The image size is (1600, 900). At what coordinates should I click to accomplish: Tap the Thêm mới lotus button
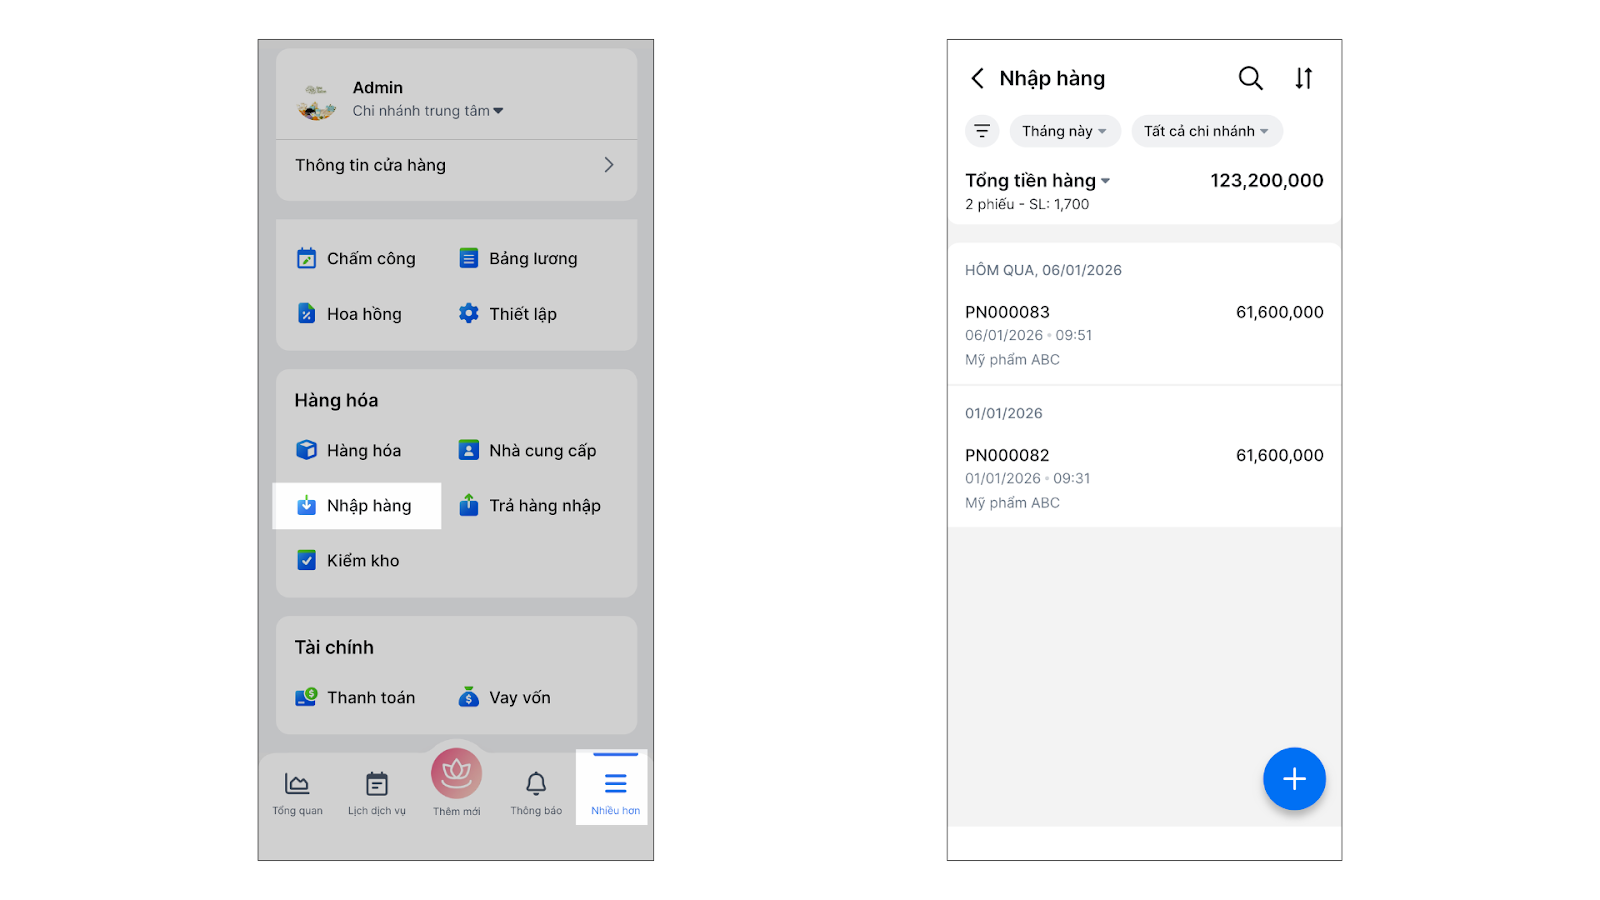456,775
